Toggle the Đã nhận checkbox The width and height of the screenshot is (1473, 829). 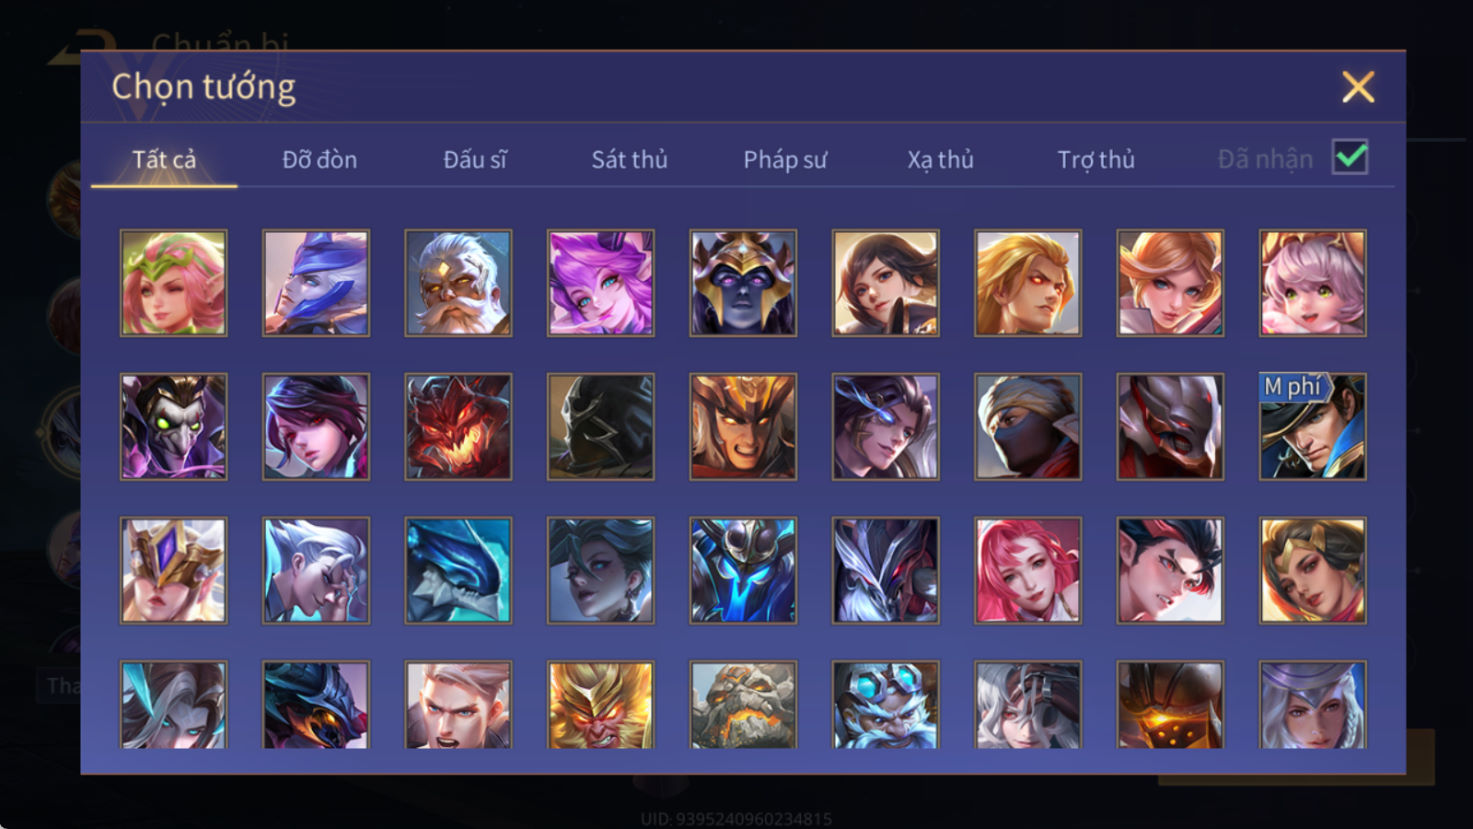coord(1350,158)
